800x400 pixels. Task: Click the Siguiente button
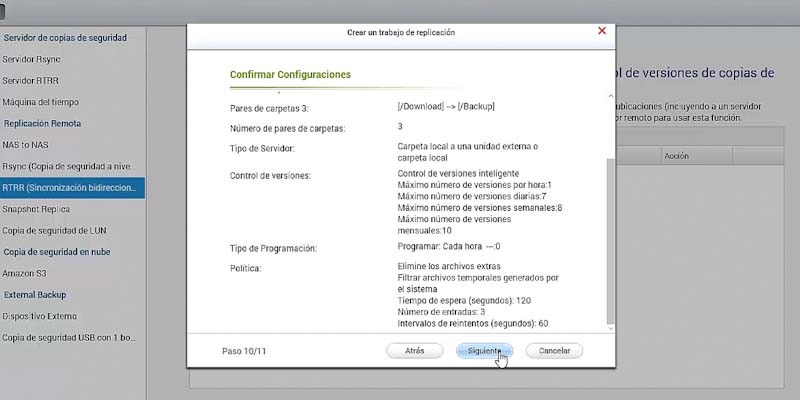(x=484, y=351)
